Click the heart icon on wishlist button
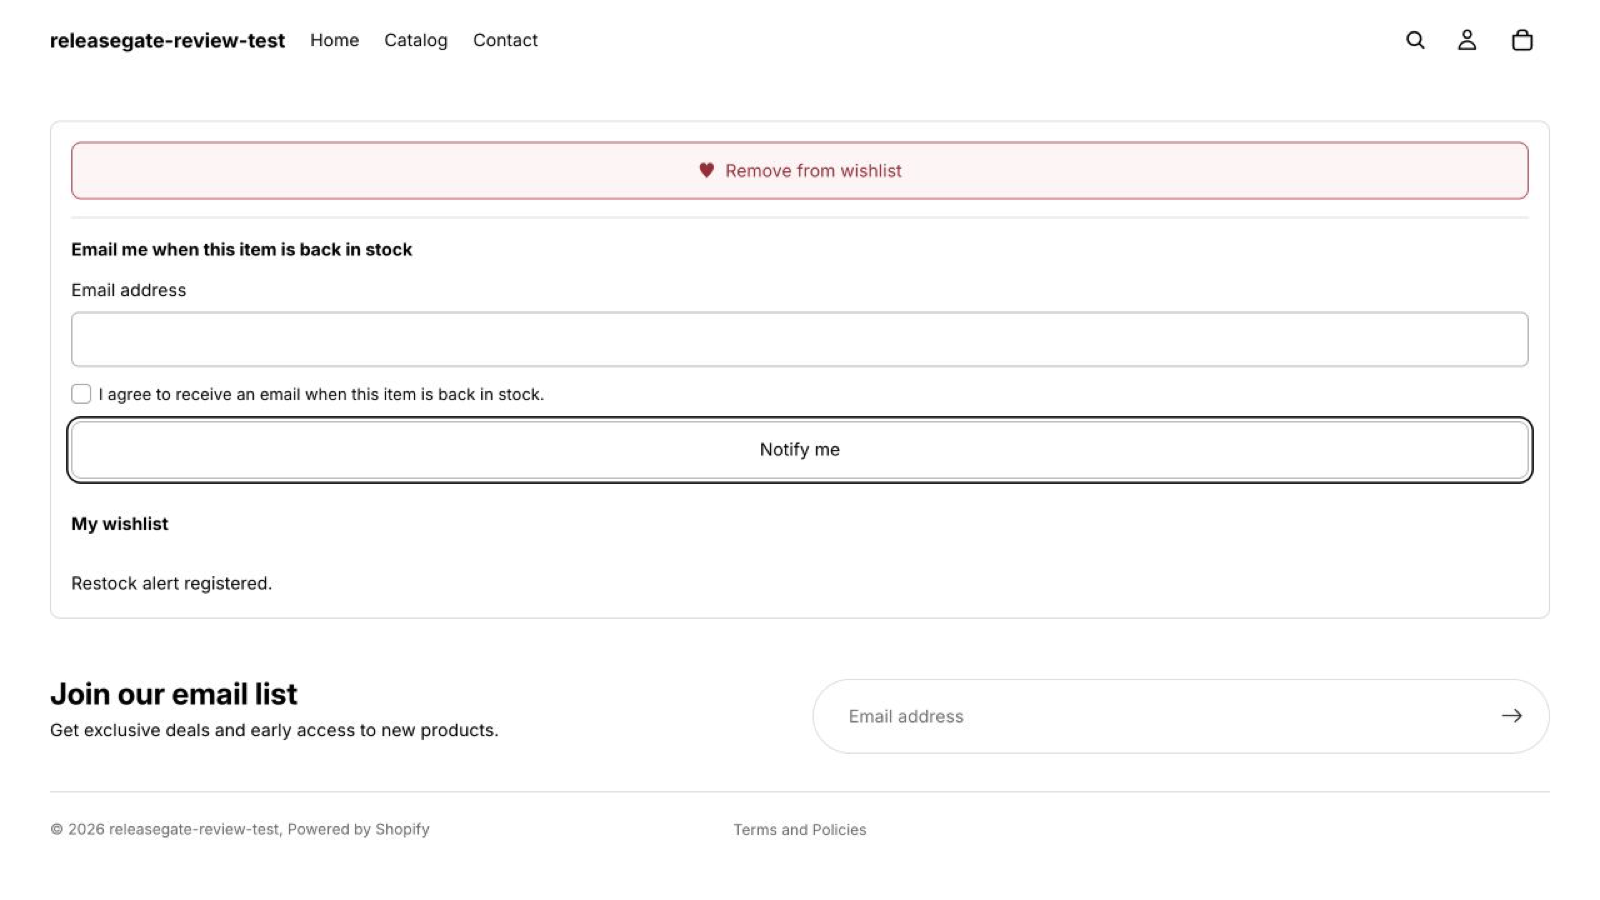 tap(707, 171)
